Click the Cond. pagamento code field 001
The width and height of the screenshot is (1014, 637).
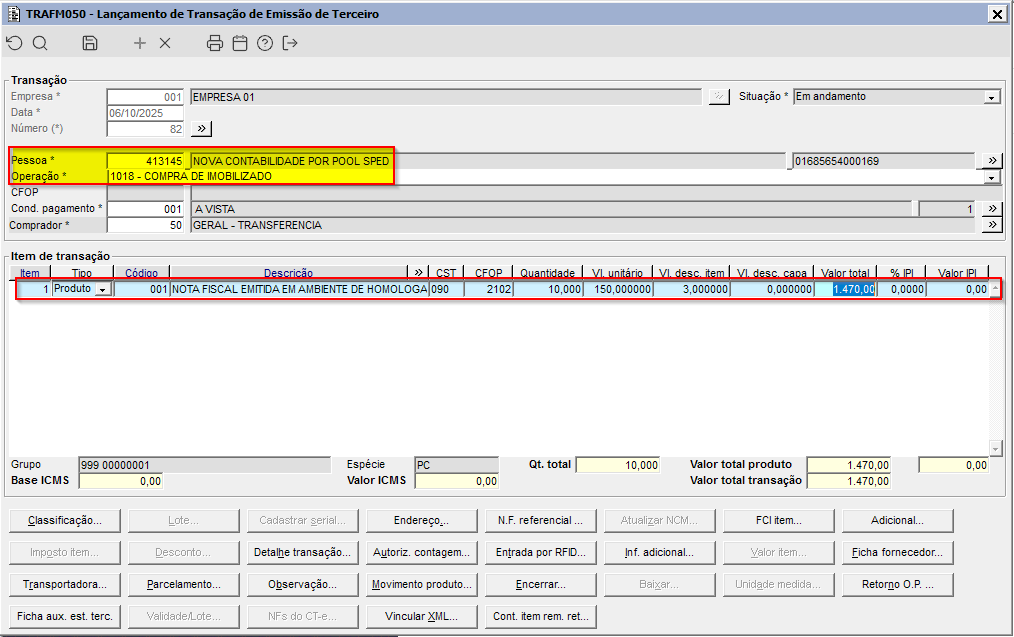[146, 209]
